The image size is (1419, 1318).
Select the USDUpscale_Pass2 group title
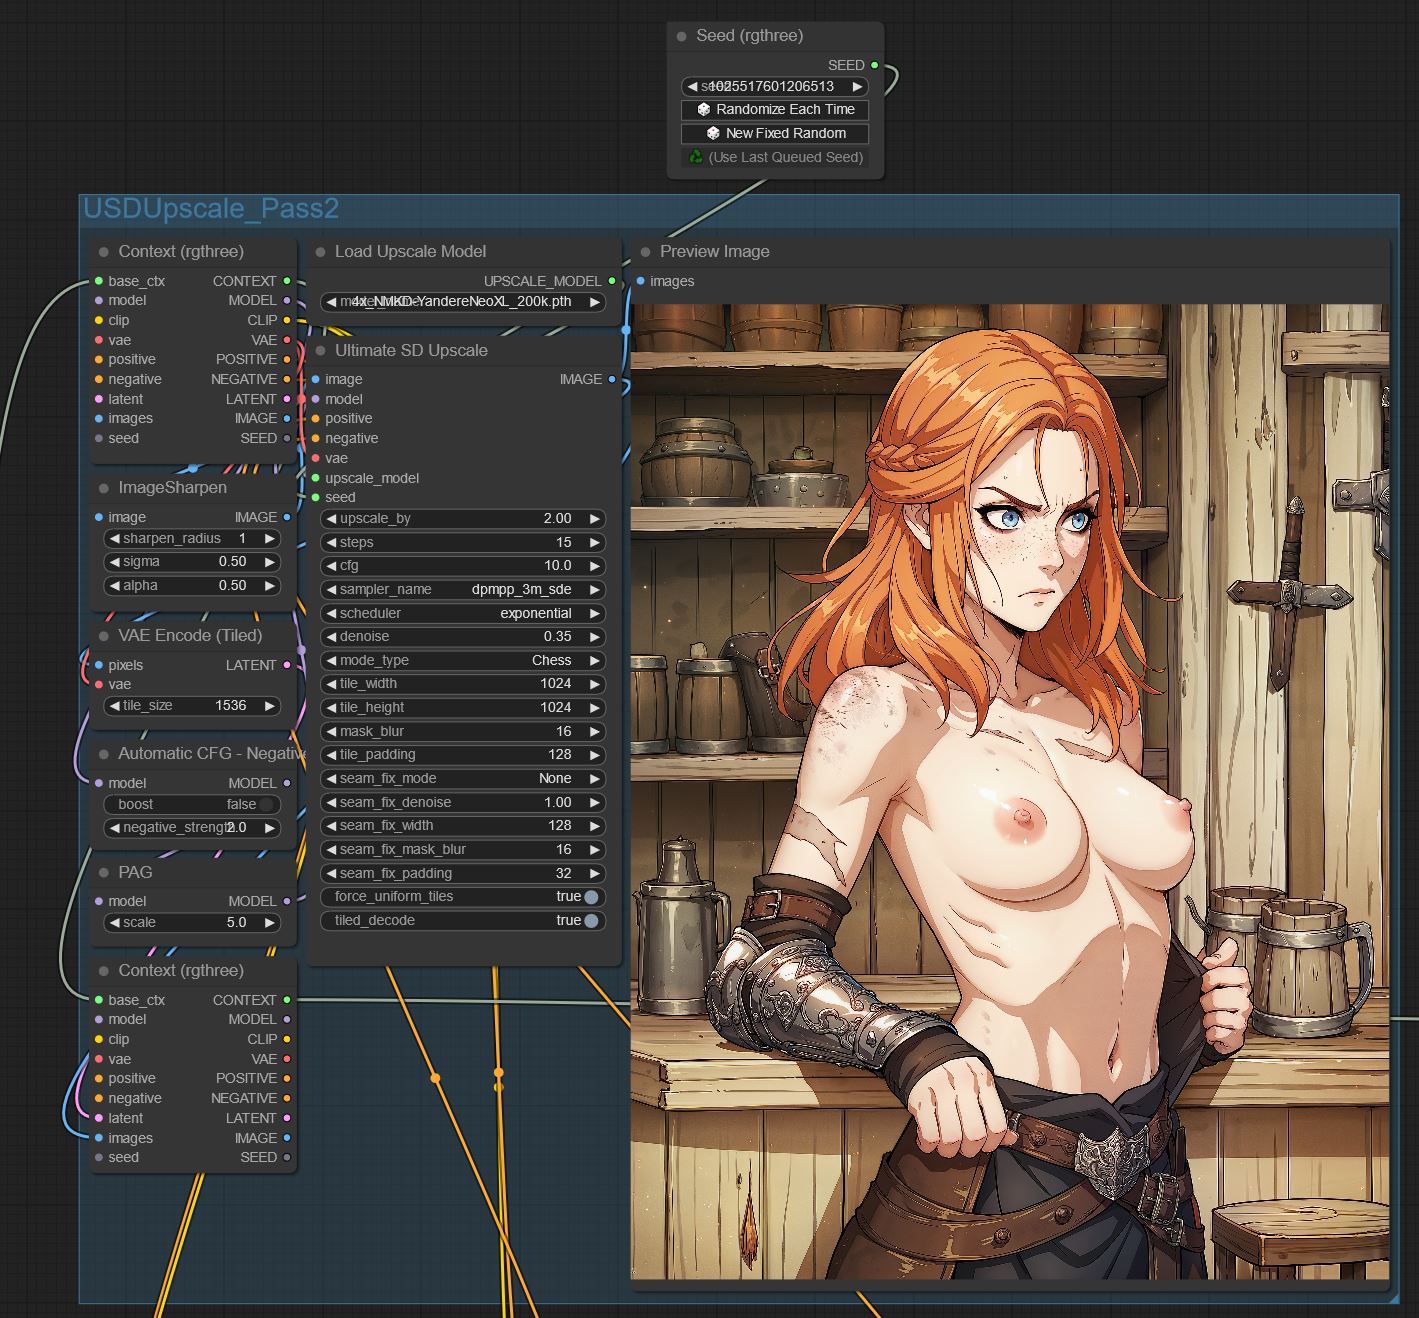(x=211, y=209)
